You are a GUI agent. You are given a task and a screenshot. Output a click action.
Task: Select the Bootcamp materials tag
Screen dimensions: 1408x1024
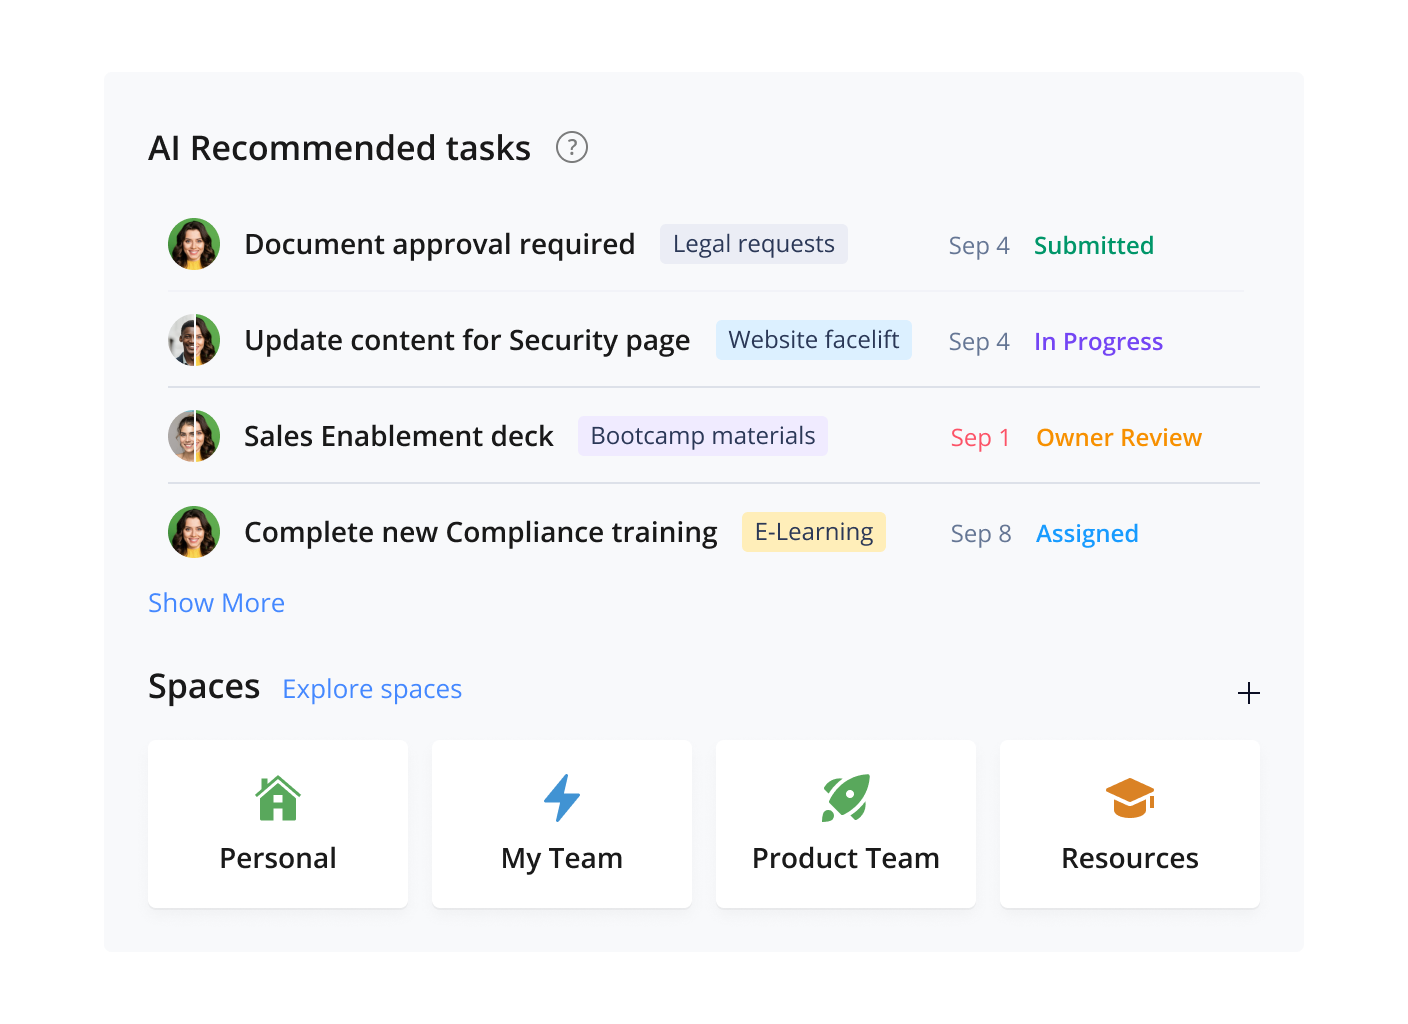[x=702, y=435]
